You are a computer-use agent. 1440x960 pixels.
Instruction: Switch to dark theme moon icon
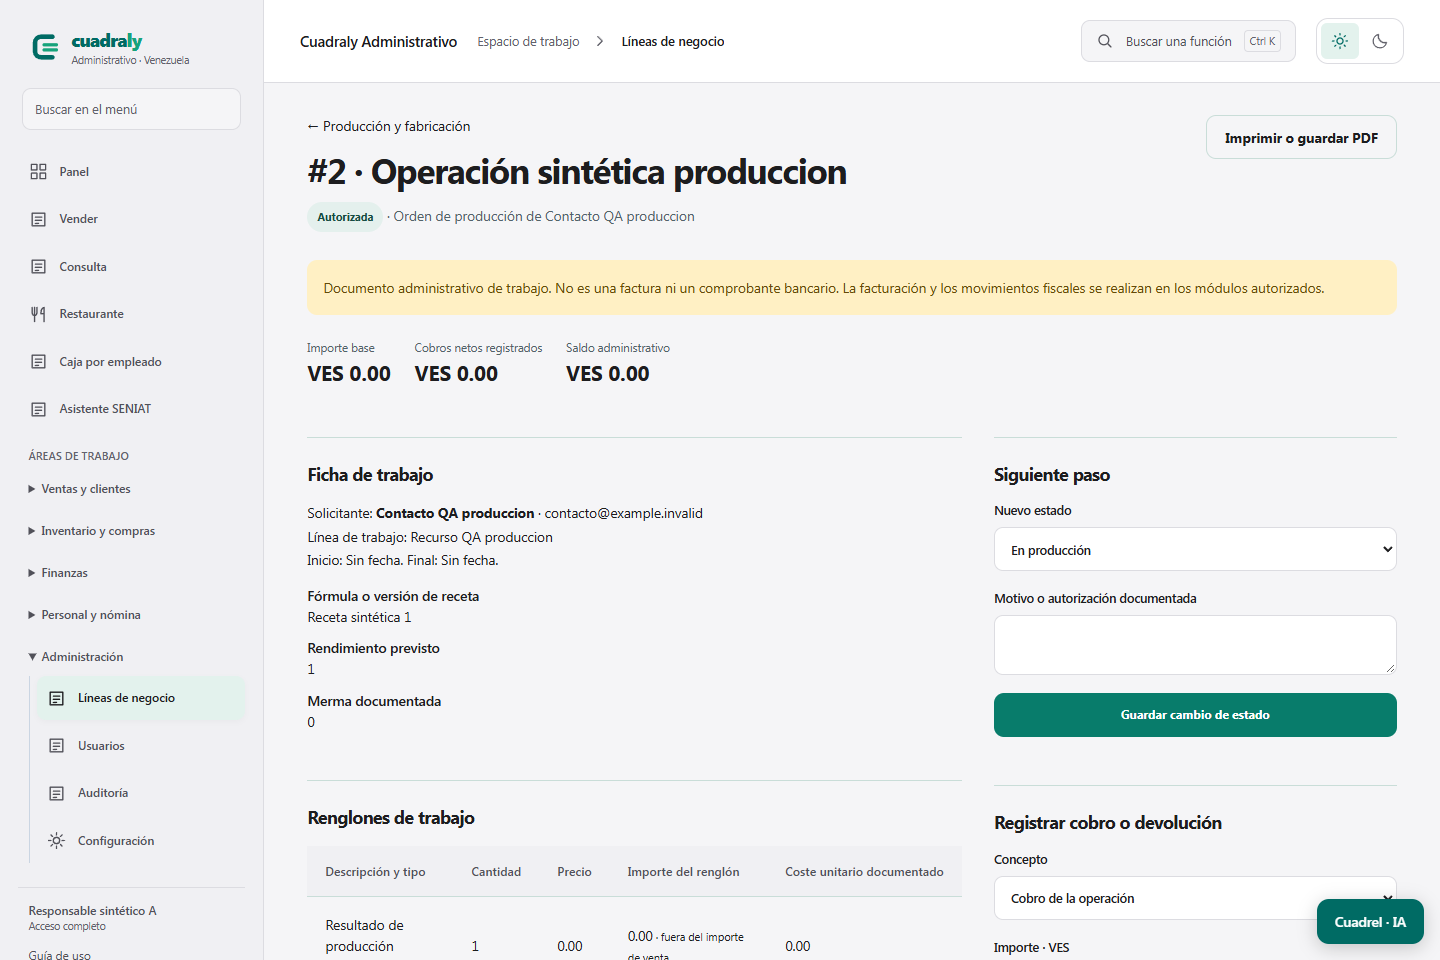tap(1380, 41)
